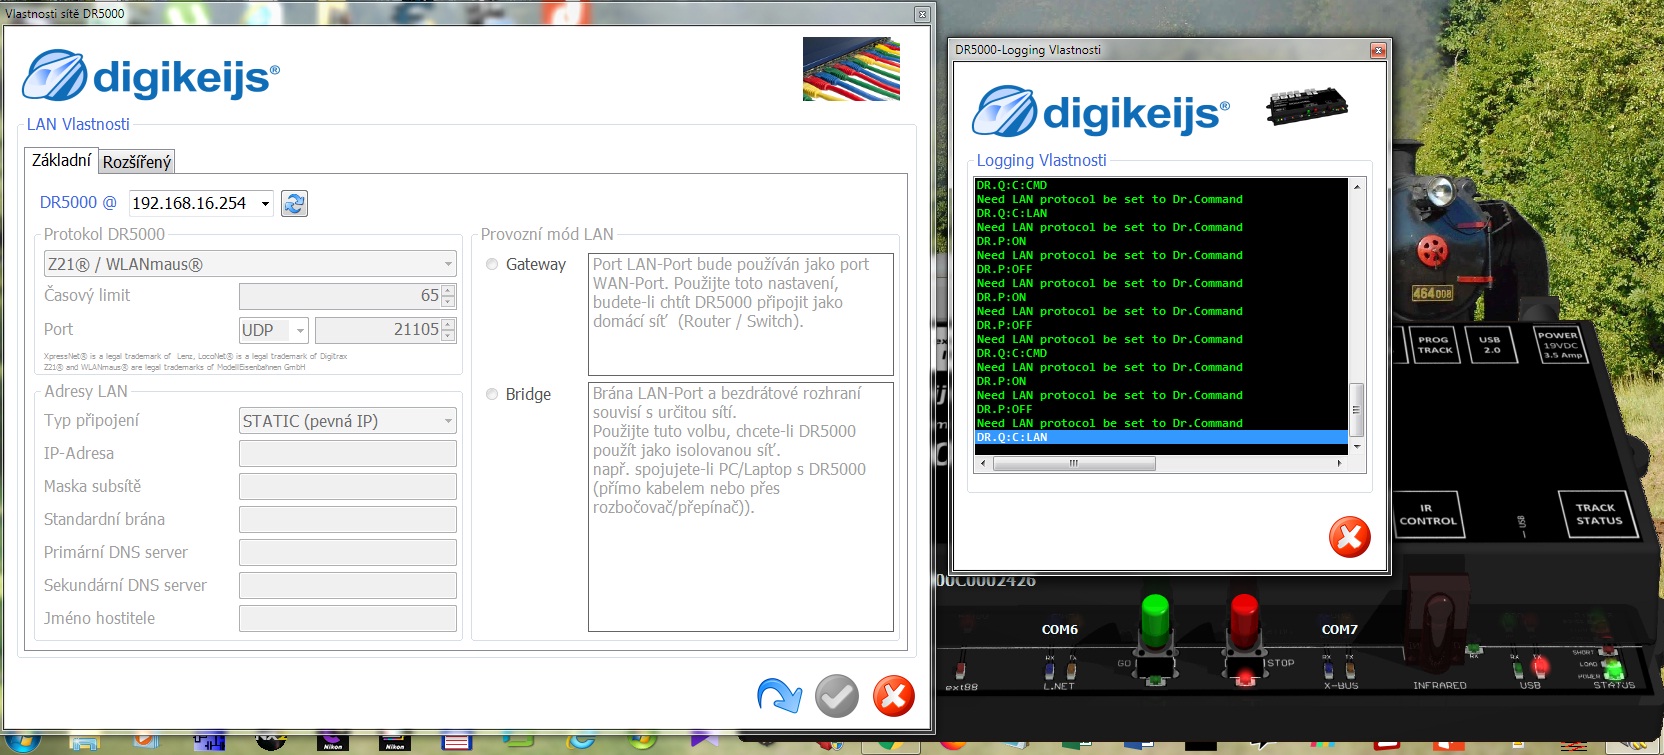Switch to the Rozšířený tab
This screenshot has height=755, width=1664.
point(137,162)
